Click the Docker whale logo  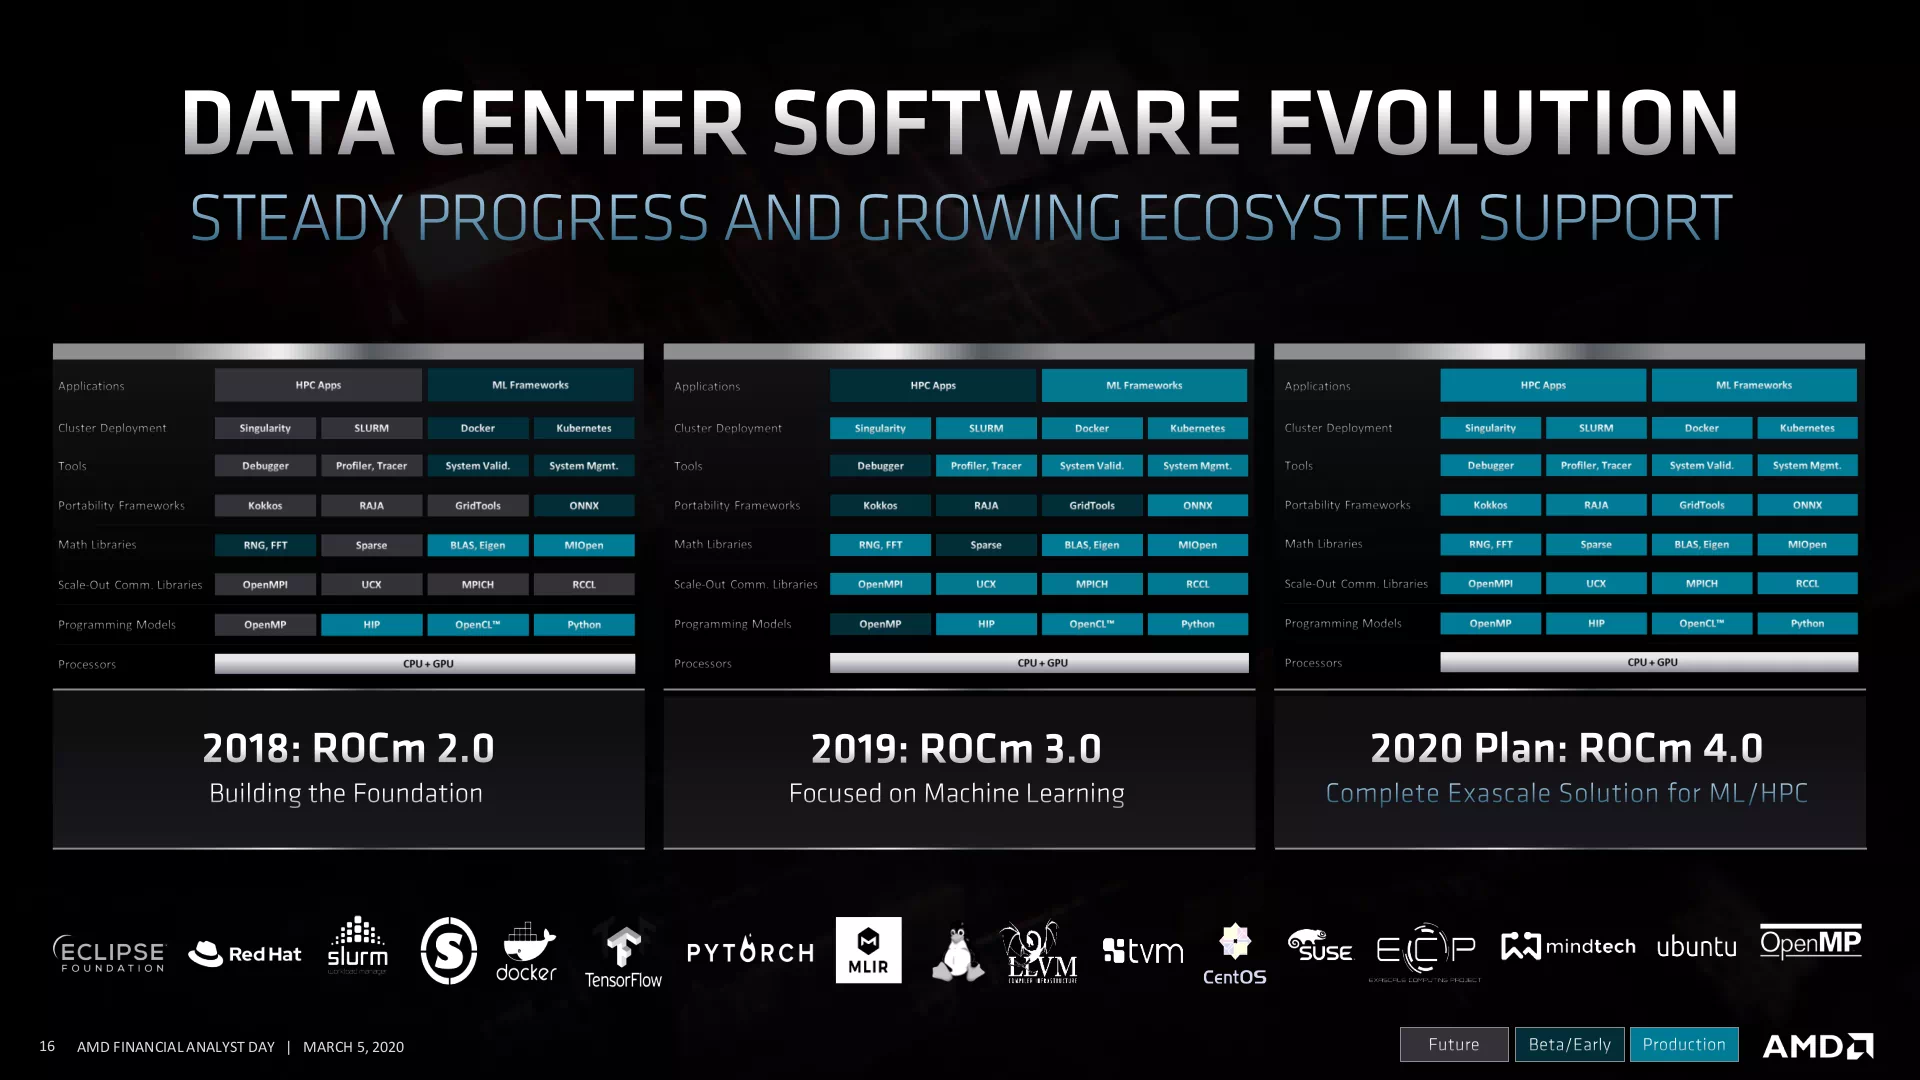(x=526, y=952)
